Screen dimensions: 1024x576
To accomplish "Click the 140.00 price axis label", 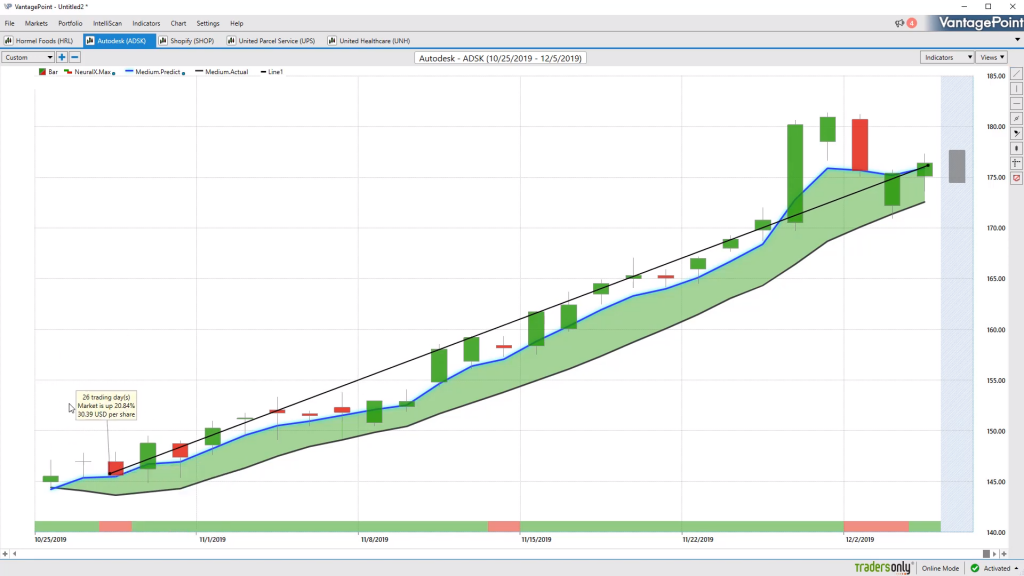I will (996, 532).
